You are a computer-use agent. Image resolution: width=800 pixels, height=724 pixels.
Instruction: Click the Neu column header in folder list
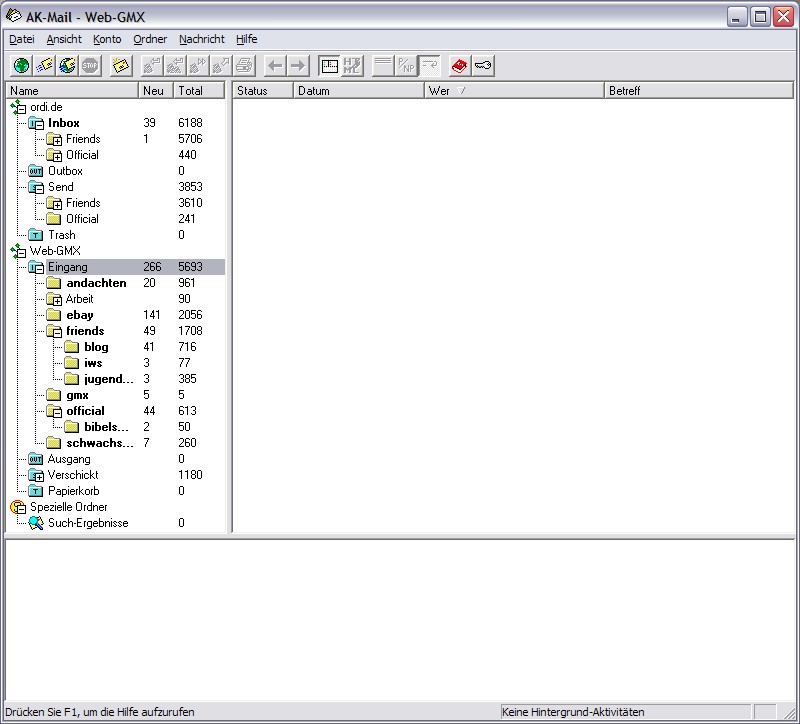[156, 91]
